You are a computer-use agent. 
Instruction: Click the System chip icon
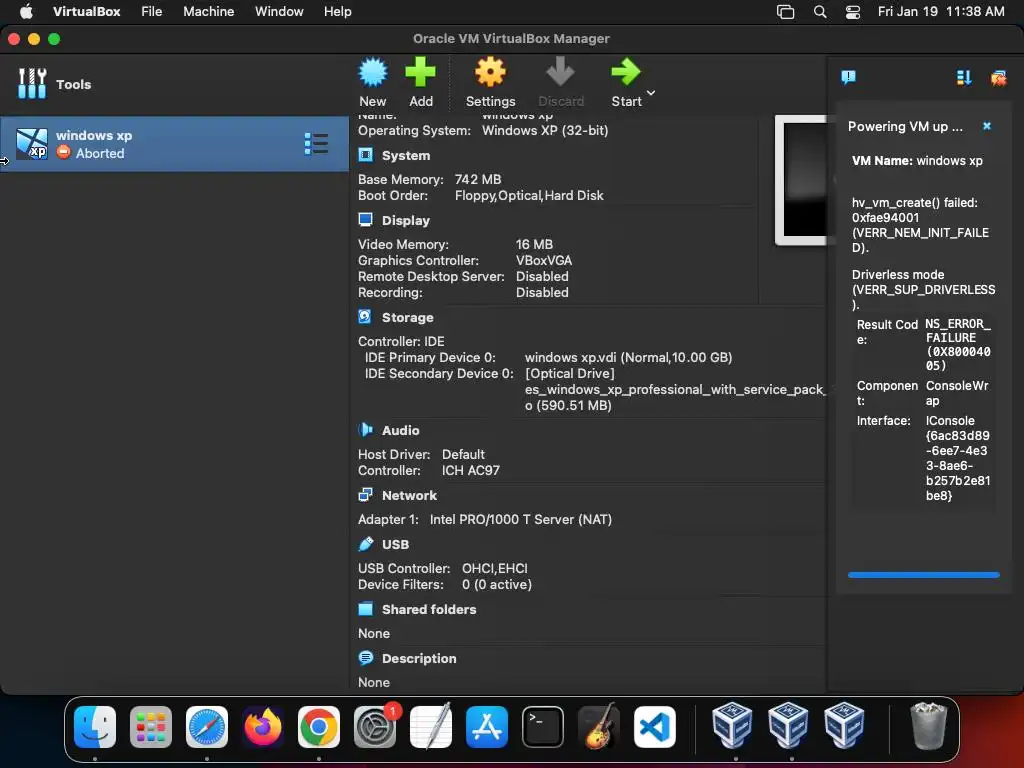point(366,155)
